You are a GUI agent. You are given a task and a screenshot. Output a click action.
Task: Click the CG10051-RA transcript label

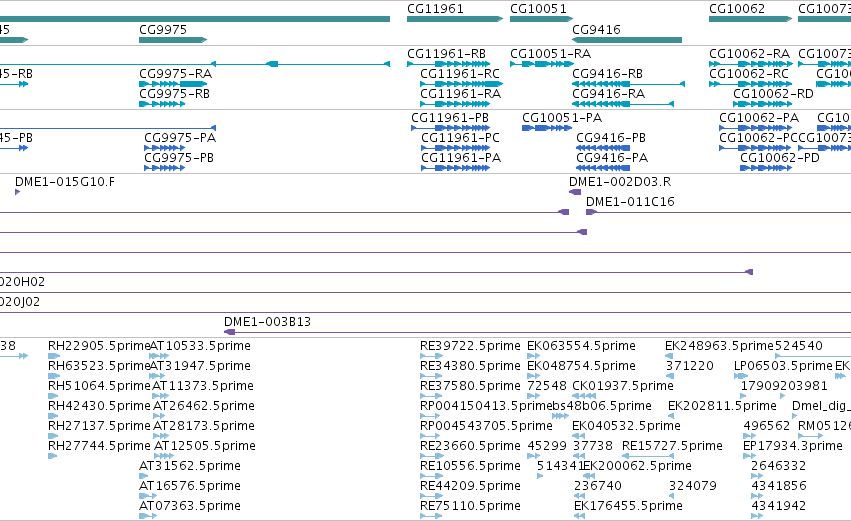[550, 54]
